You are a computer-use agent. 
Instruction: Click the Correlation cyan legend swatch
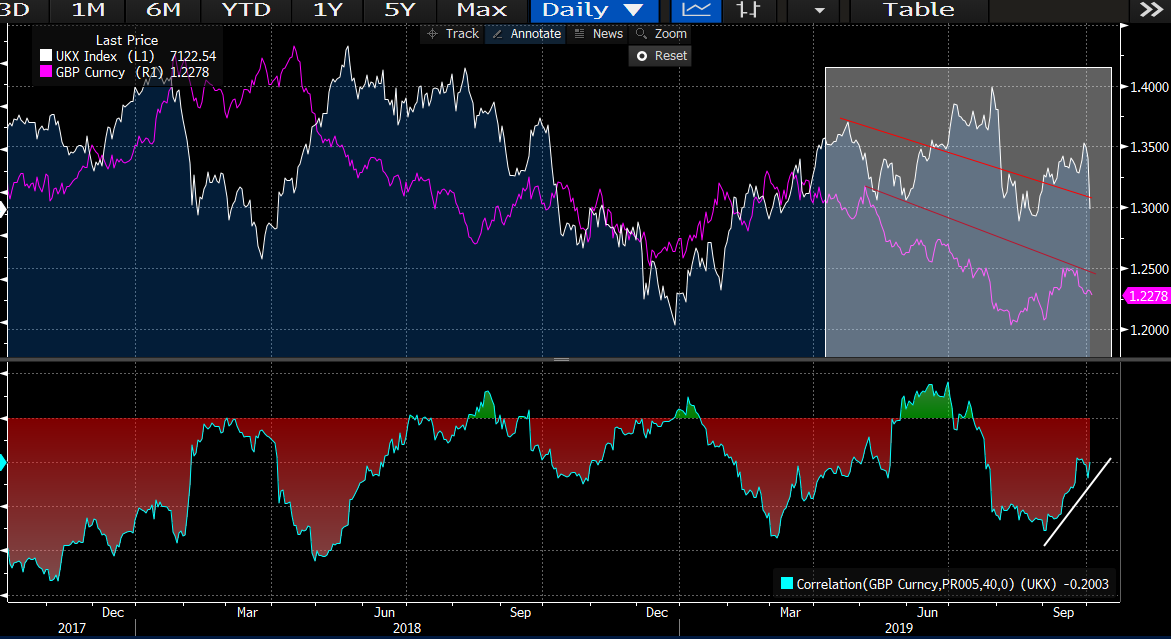786,583
